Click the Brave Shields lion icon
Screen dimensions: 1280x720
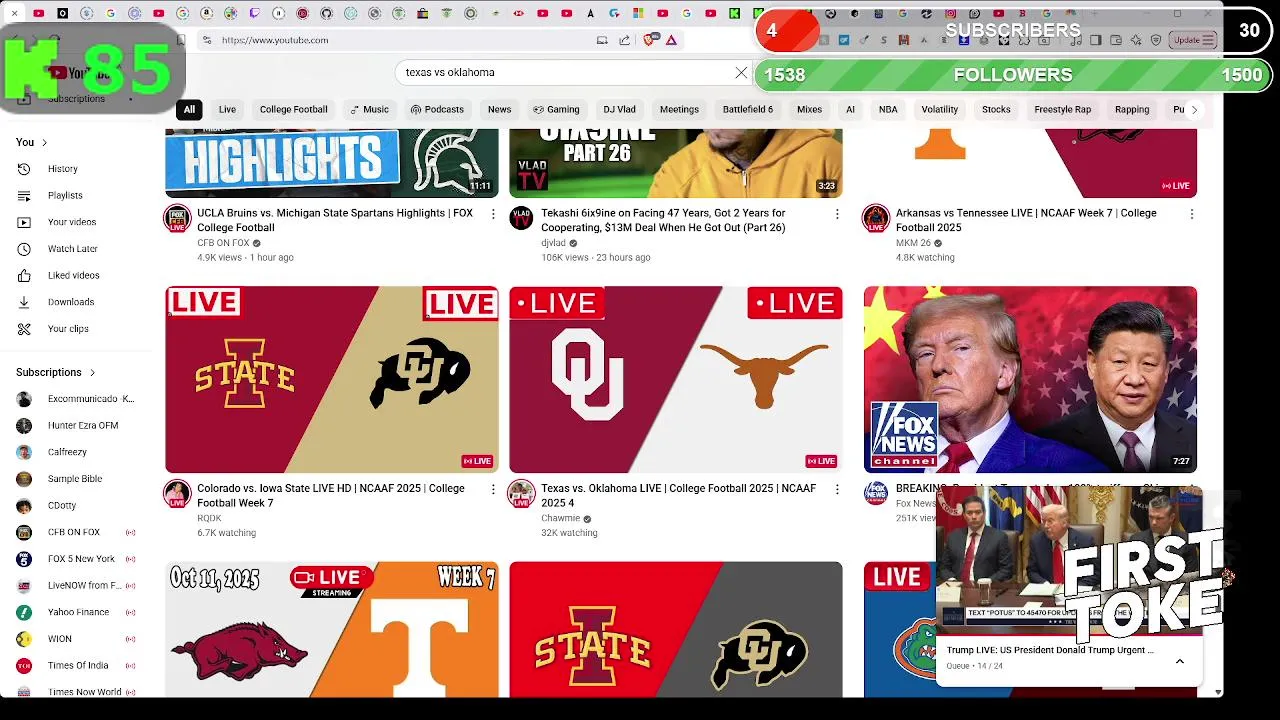click(x=651, y=40)
